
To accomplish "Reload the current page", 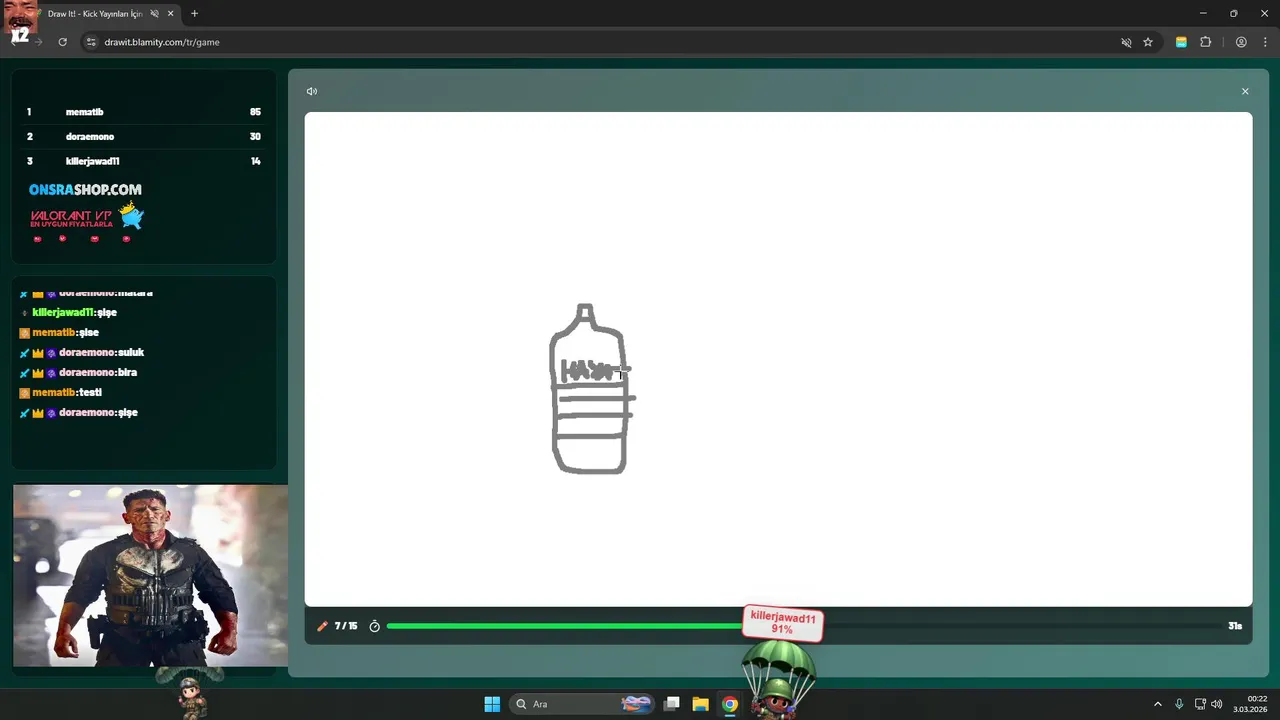I will [x=62, y=42].
